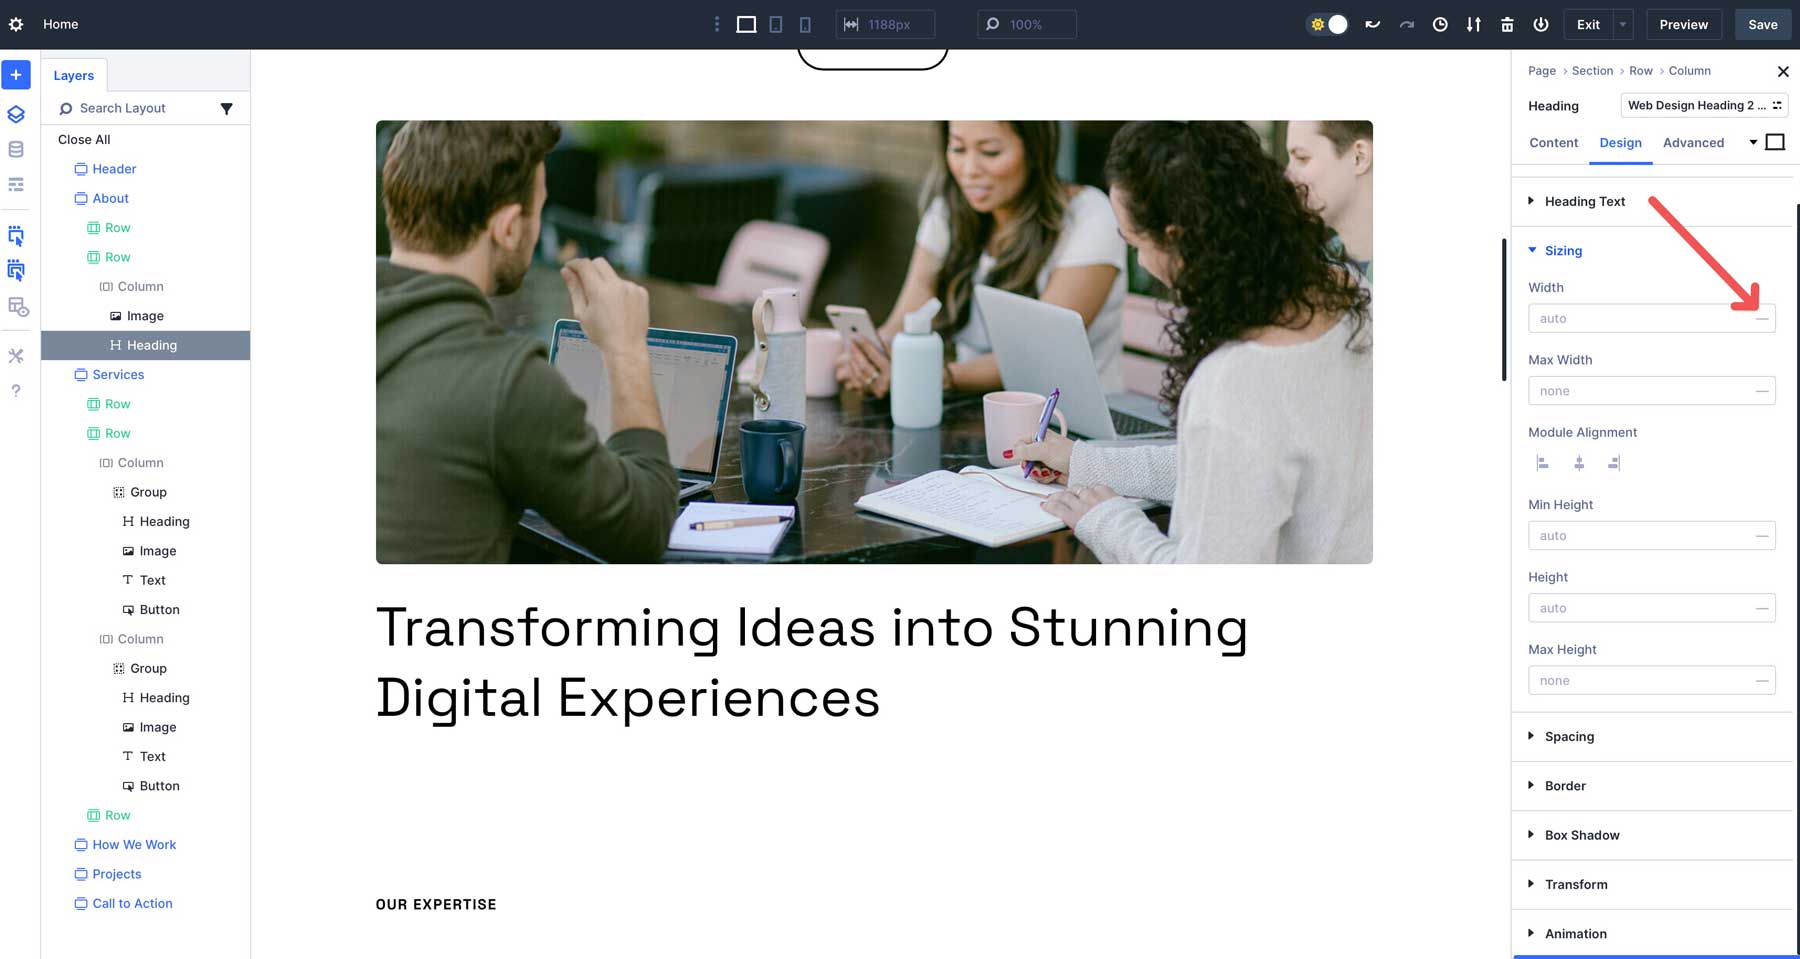Collapse the Sizing section
This screenshot has width=1800, height=959.
pyautogui.click(x=1563, y=251)
